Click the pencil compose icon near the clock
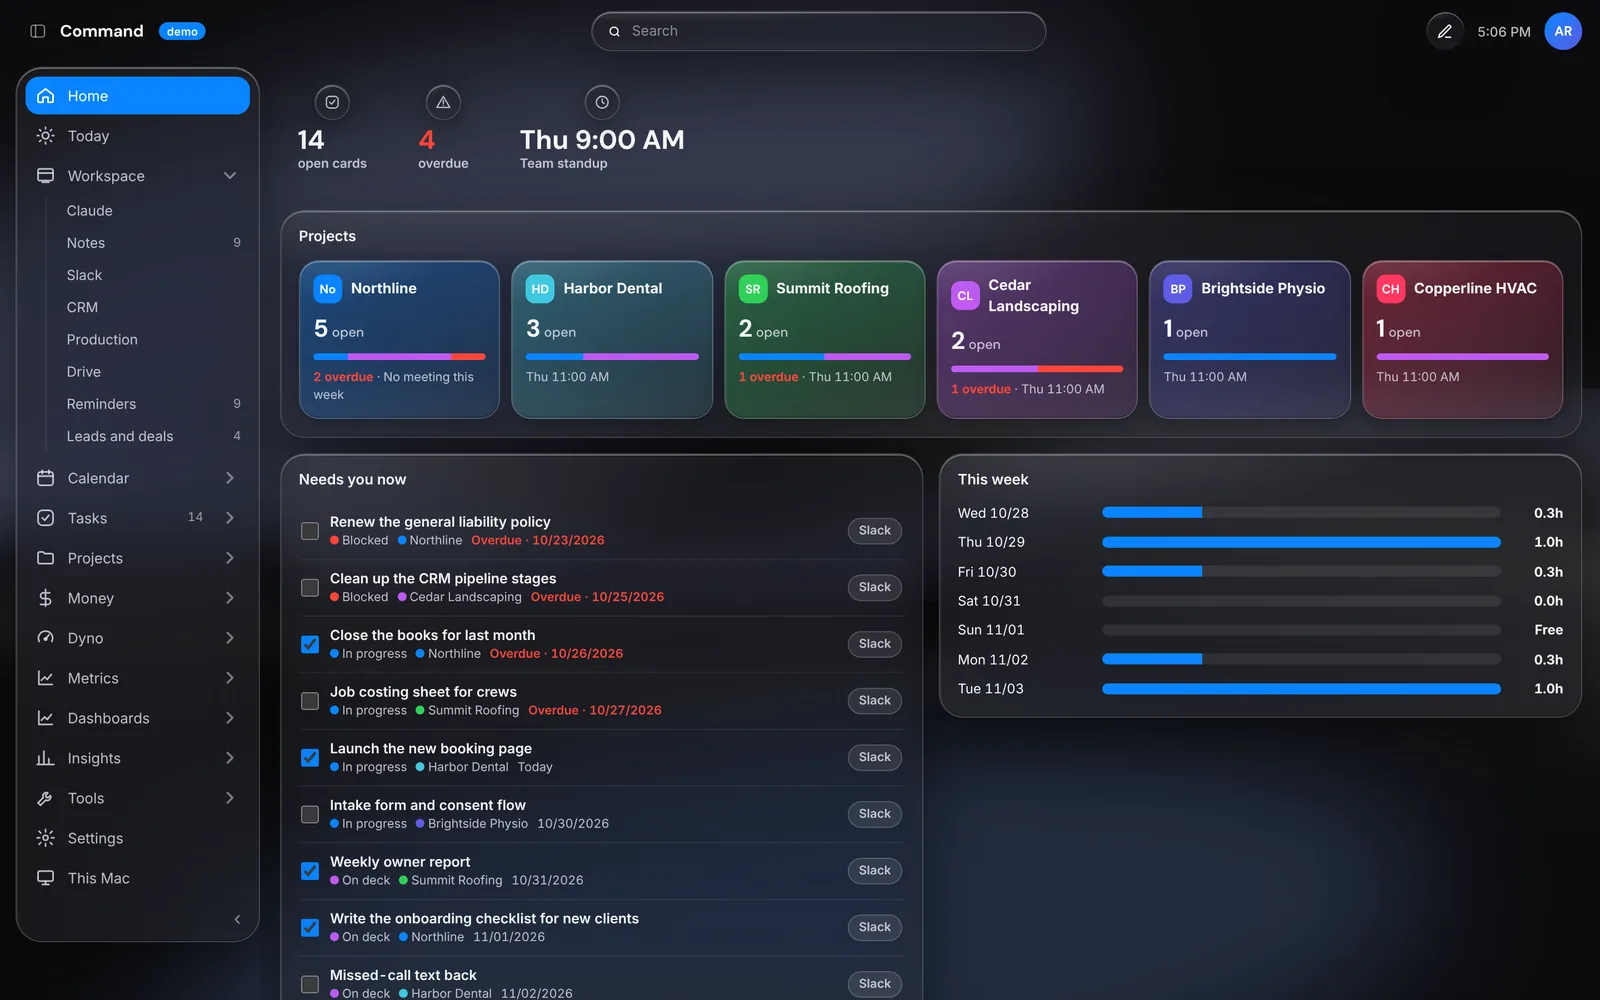 (x=1444, y=32)
